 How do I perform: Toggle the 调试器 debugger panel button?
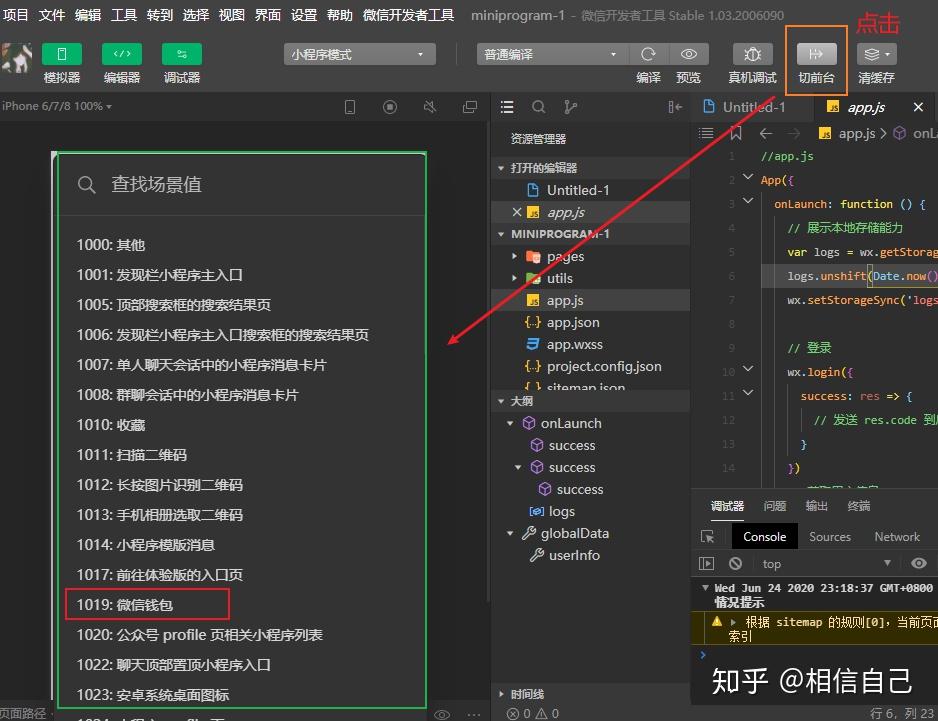[x=182, y=54]
